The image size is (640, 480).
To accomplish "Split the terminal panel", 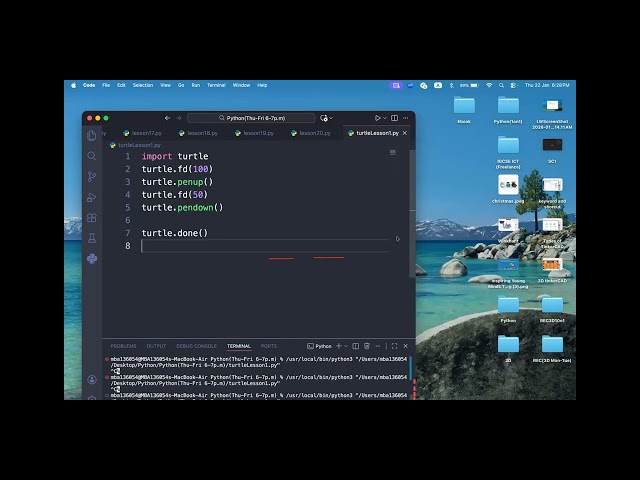I will tap(356, 346).
